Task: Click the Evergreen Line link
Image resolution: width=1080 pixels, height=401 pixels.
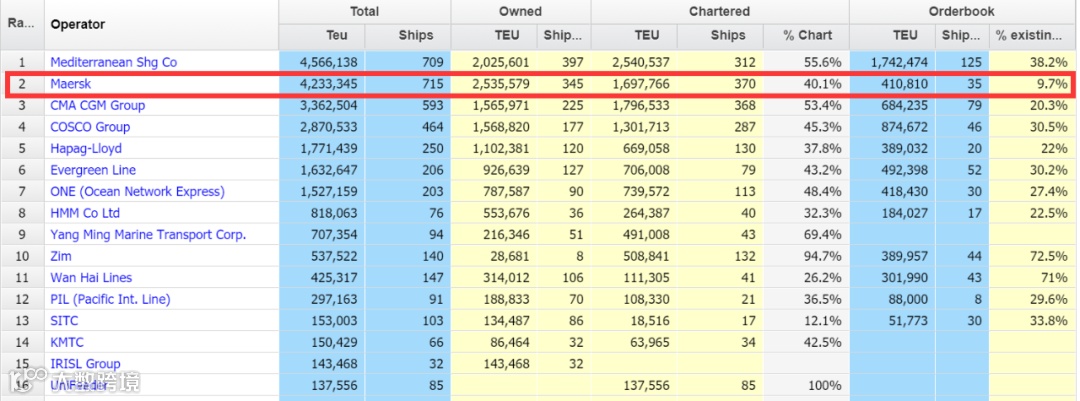Action: click(x=93, y=170)
